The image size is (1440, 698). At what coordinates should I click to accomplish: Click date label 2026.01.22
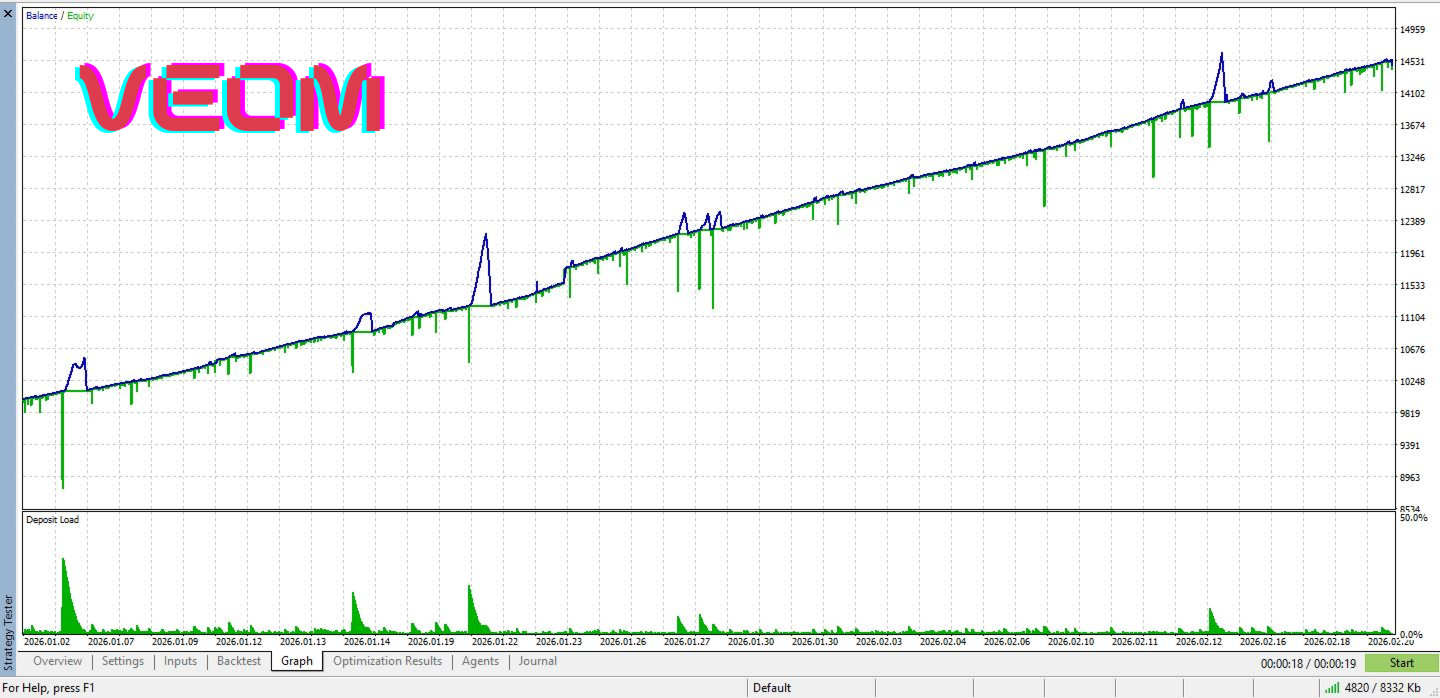tap(495, 642)
